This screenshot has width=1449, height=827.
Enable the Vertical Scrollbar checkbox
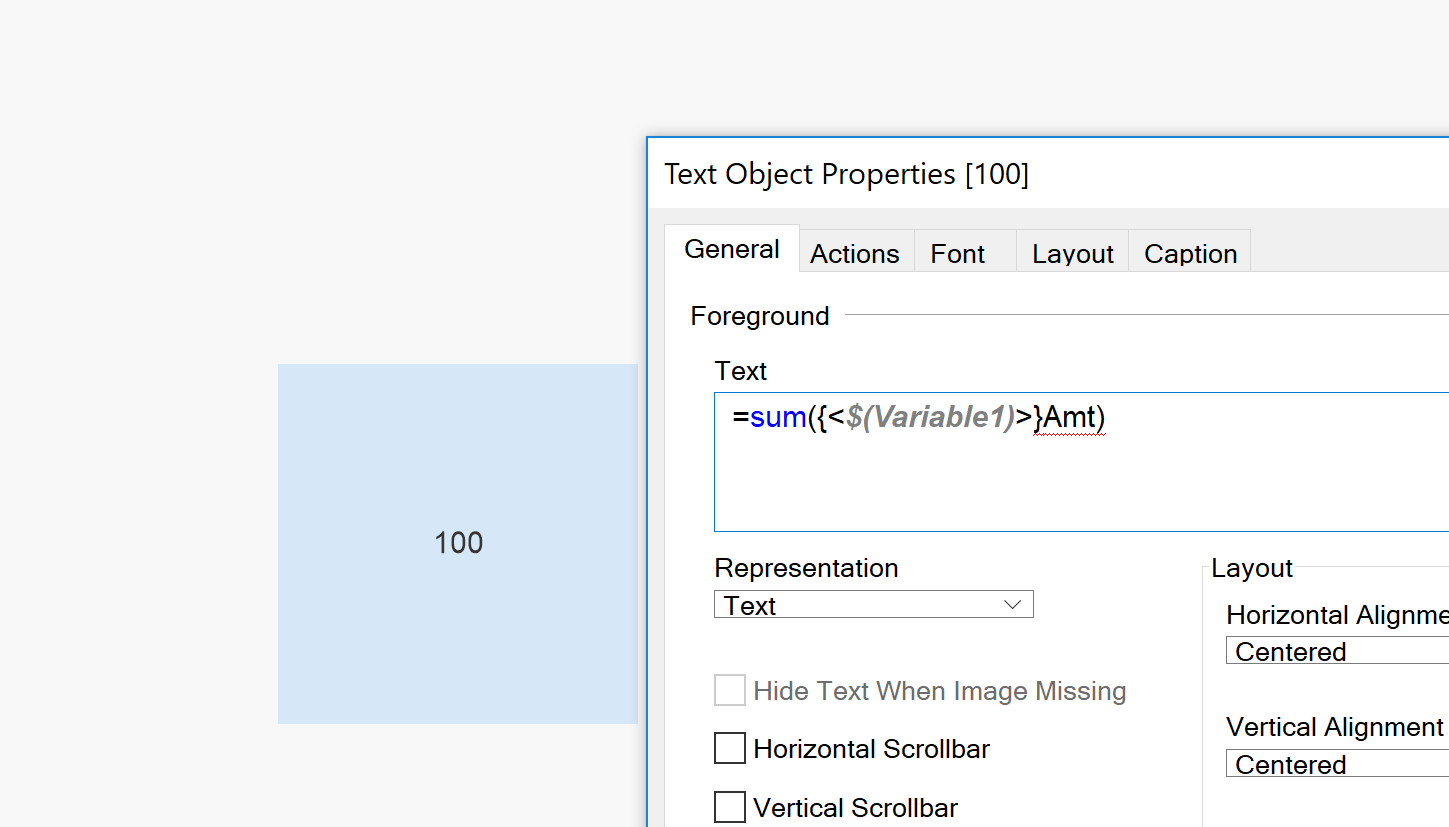tap(730, 806)
